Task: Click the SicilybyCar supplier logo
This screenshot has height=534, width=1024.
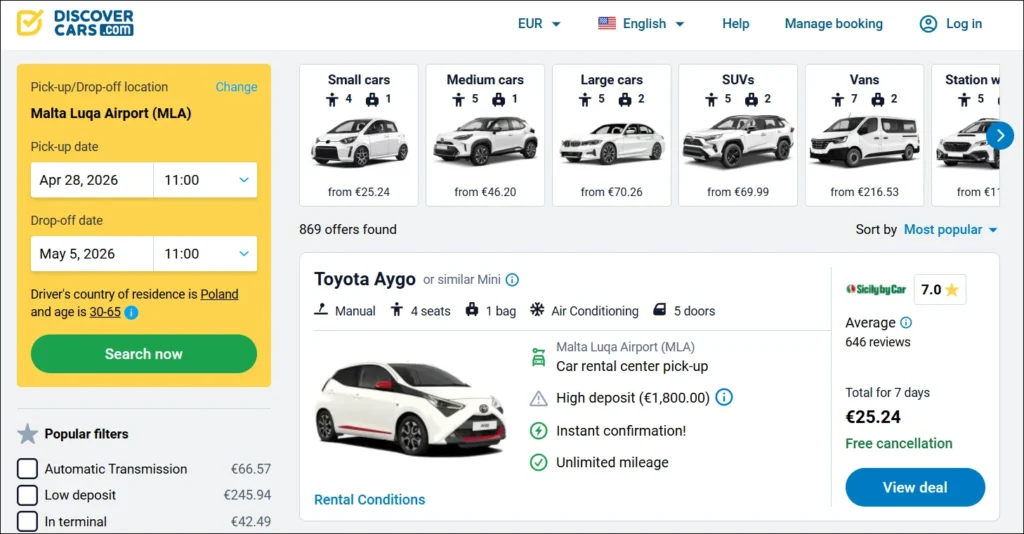Action: point(876,290)
